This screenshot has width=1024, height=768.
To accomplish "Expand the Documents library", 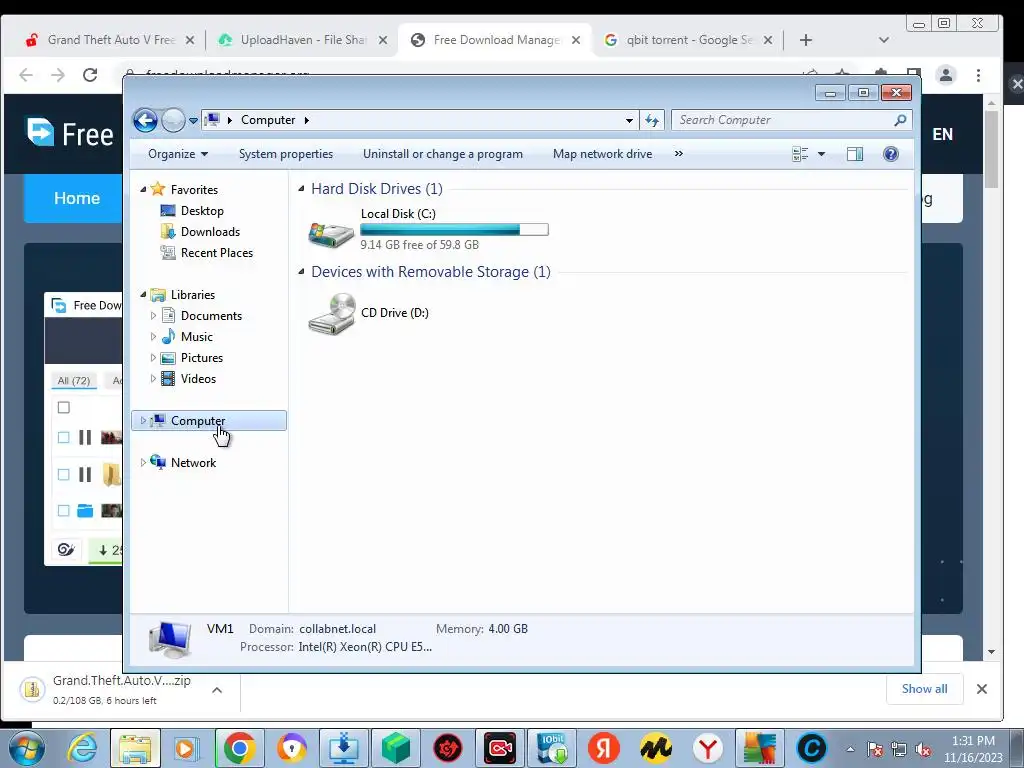I will pyautogui.click(x=153, y=315).
